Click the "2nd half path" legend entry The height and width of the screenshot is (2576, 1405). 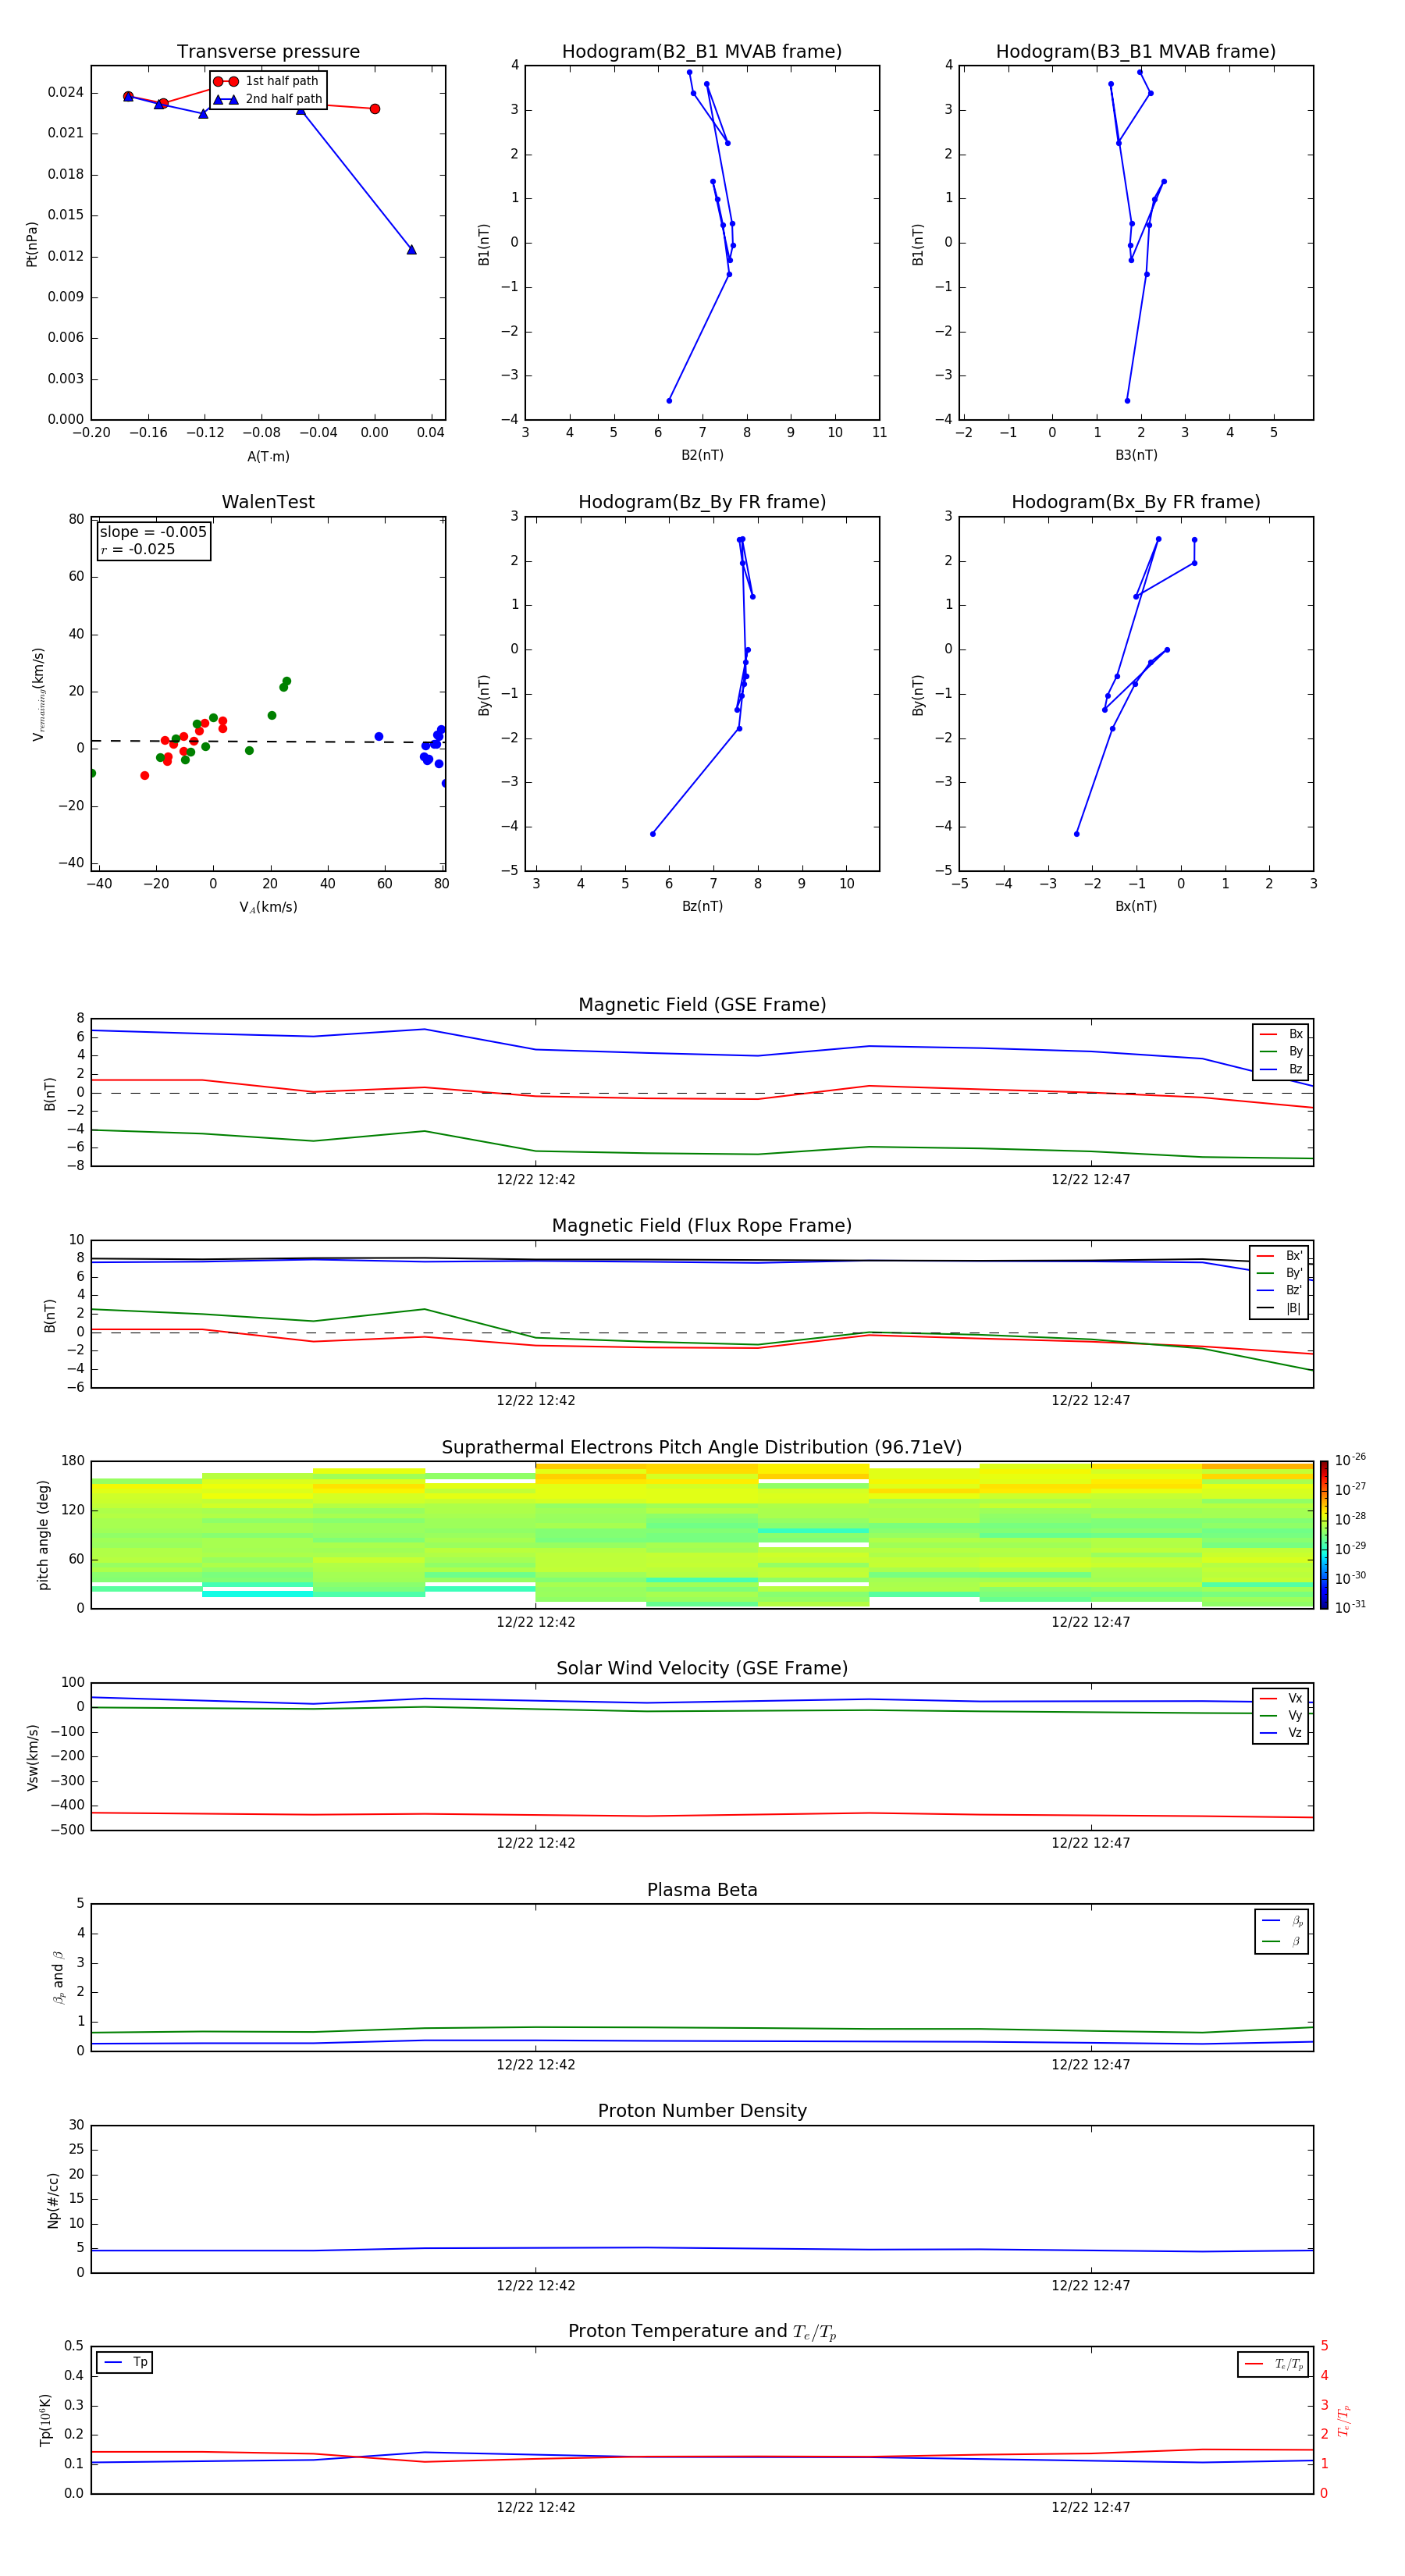pyautogui.click(x=268, y=99)
